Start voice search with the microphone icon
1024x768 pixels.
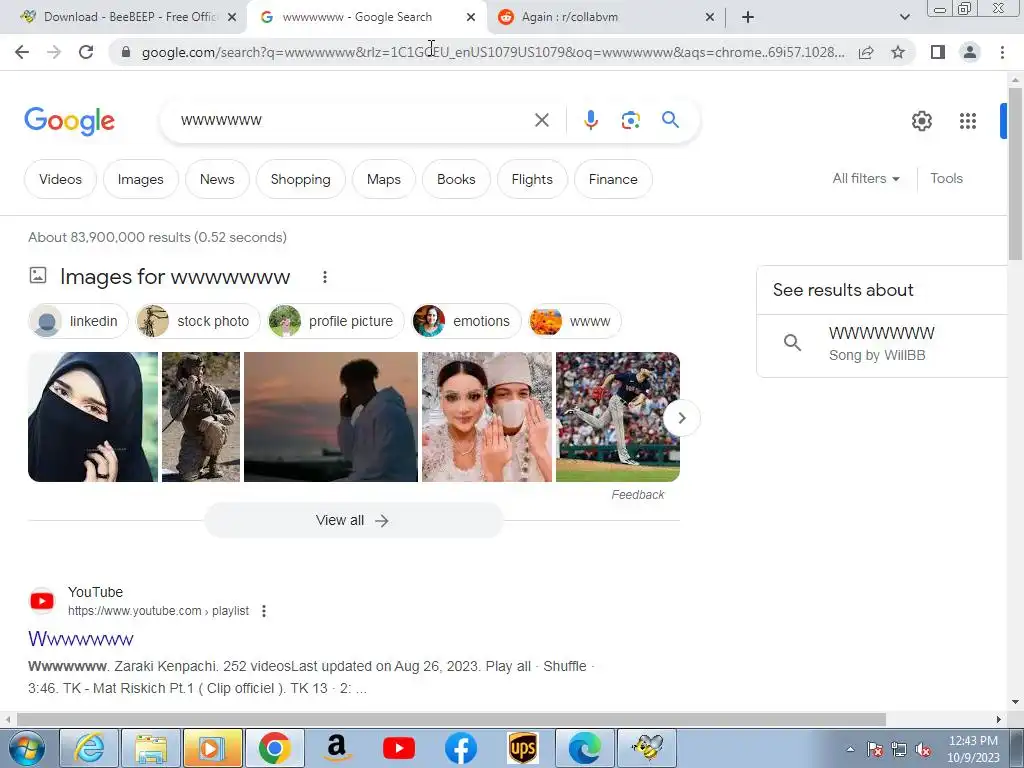[x=590, y=120]
